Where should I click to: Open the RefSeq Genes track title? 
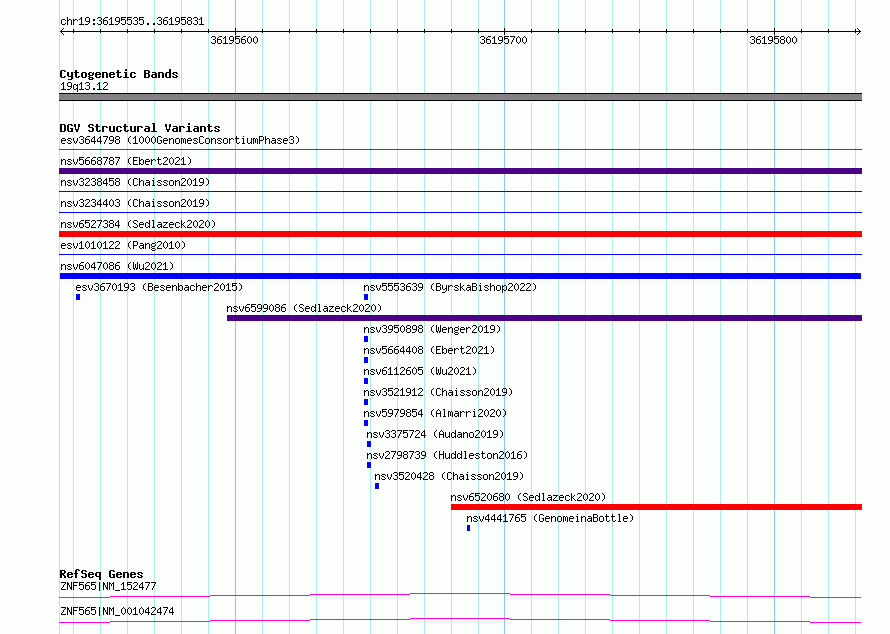pyautogui.click(x=101, y=574)
